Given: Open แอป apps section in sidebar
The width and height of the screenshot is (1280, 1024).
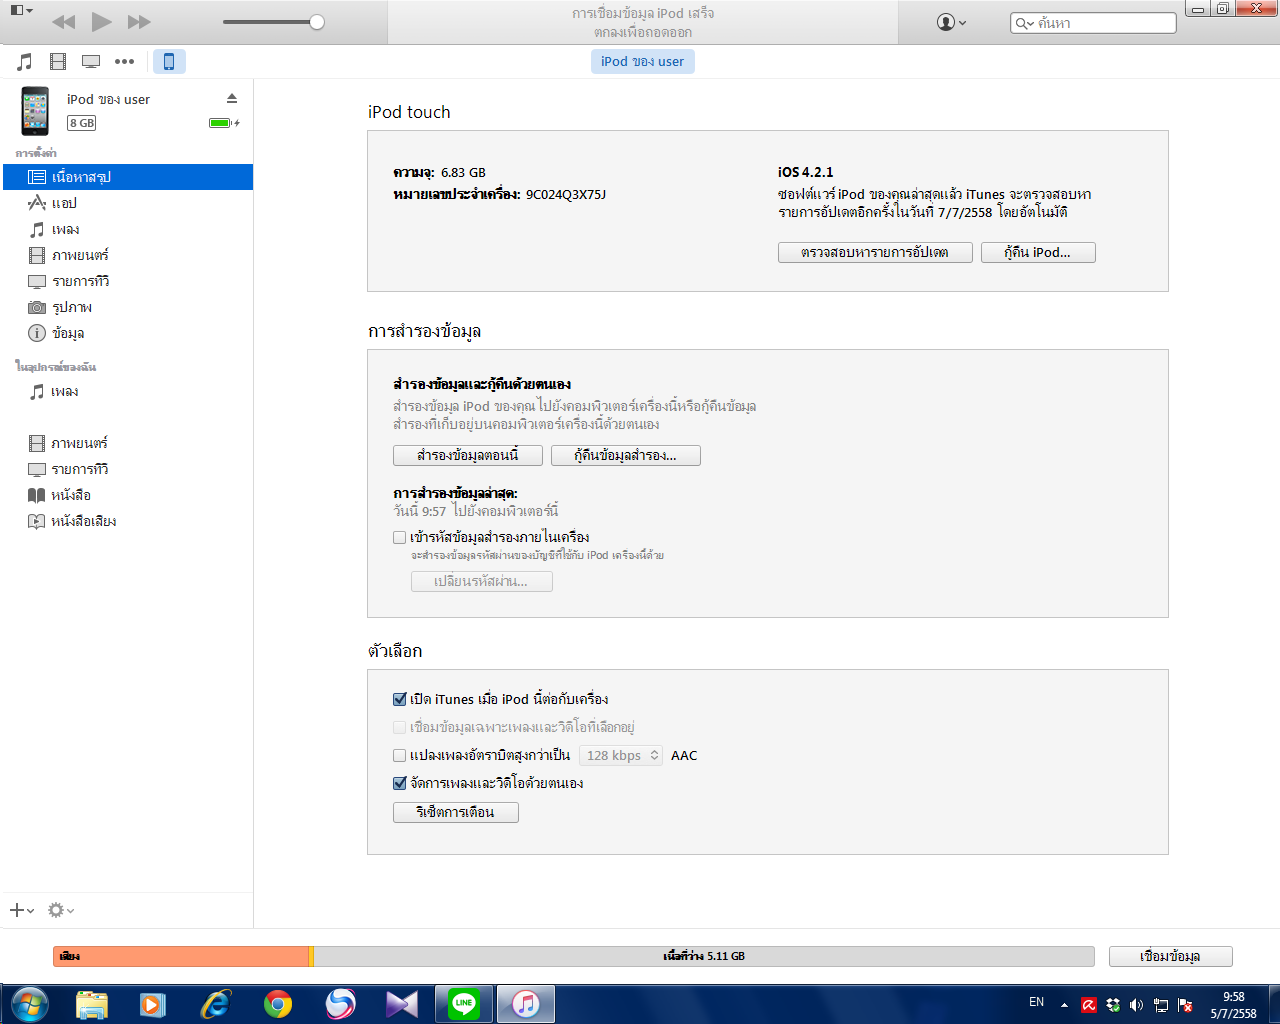Looking at the screenshot, I should [128, 203].
